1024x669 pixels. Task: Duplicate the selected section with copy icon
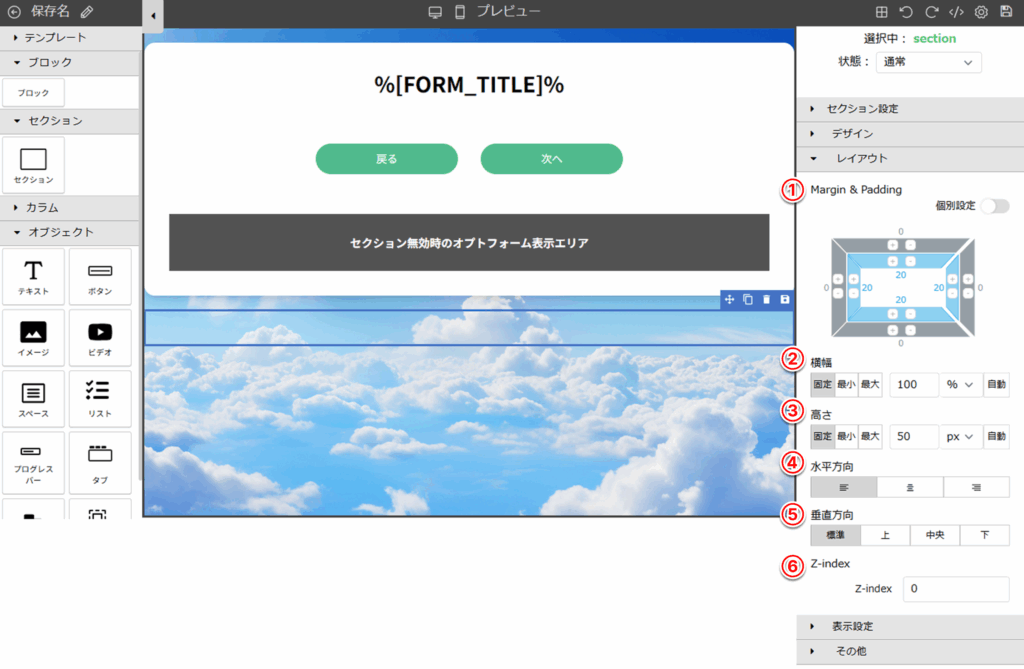748,300
